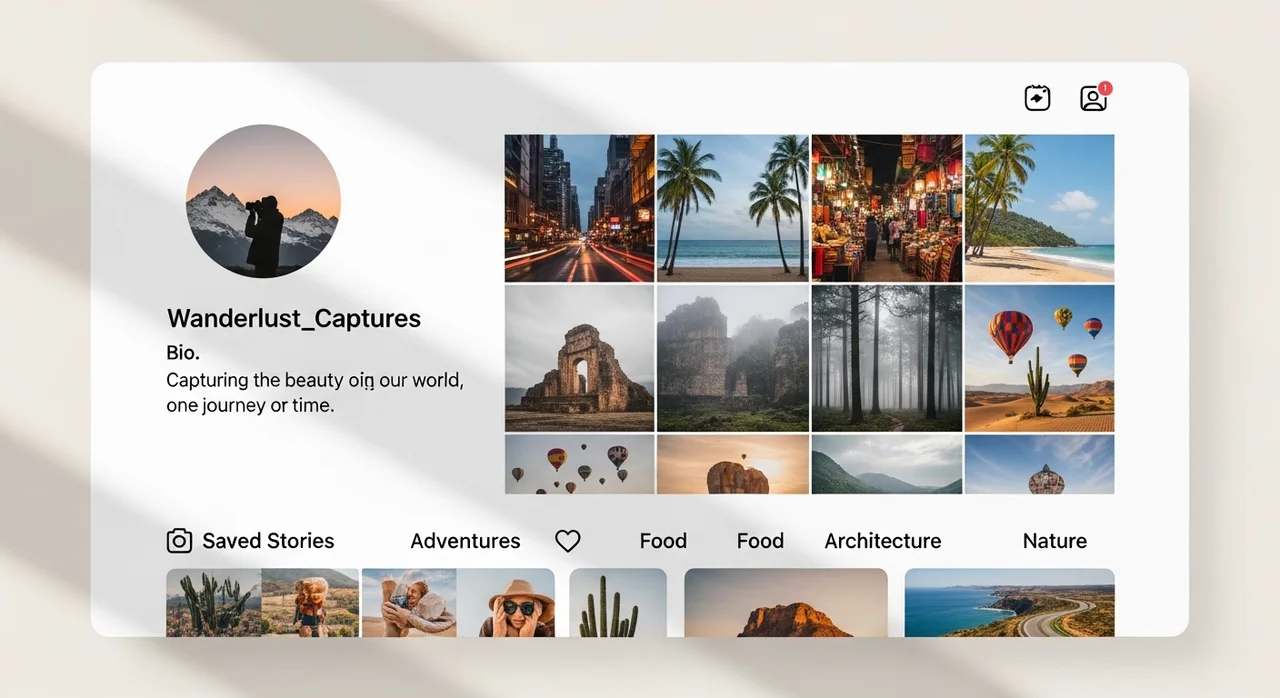Open the coastal road story thumbnail

(x=1009, y=603)
